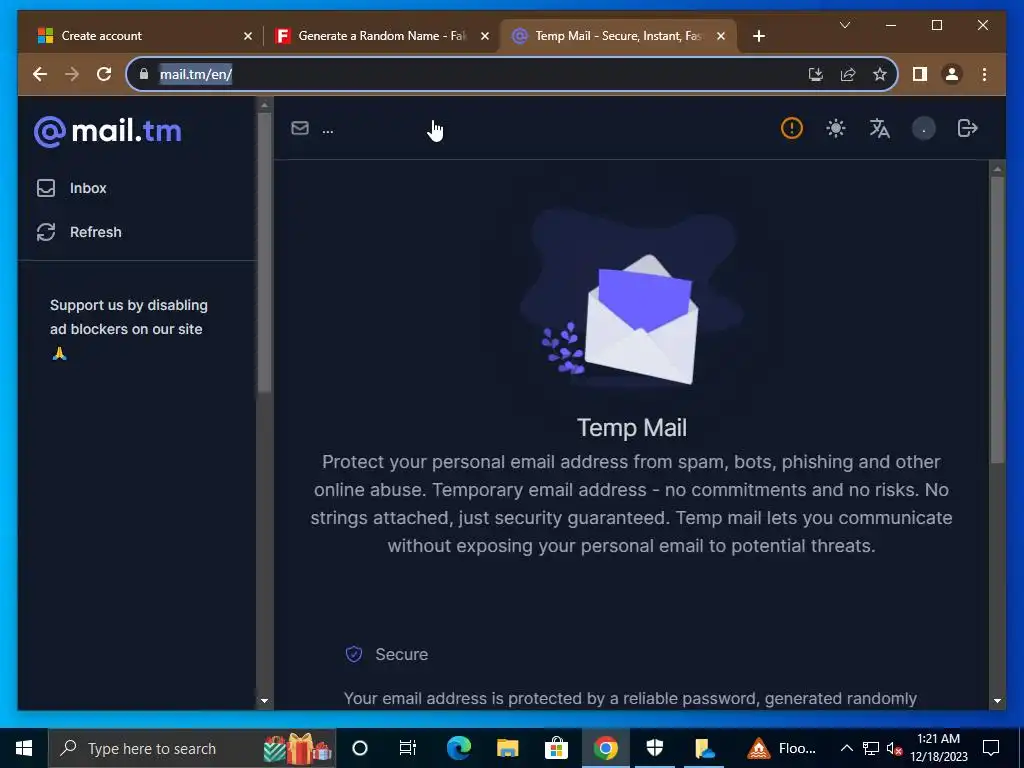Click the envelope email address icon
This screenshot has width=1024, height=768.
300,128
